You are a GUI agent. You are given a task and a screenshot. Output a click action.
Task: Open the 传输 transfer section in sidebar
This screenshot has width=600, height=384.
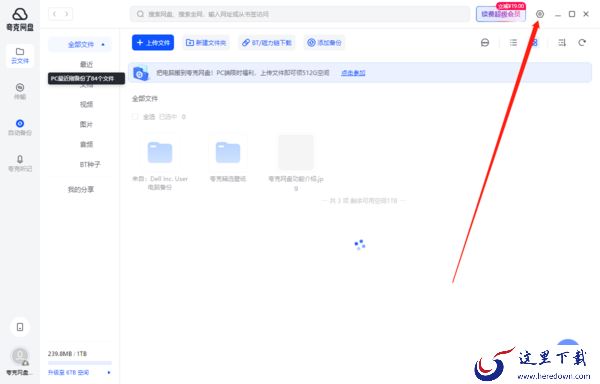pyautogui.click(x=20, y=91)
